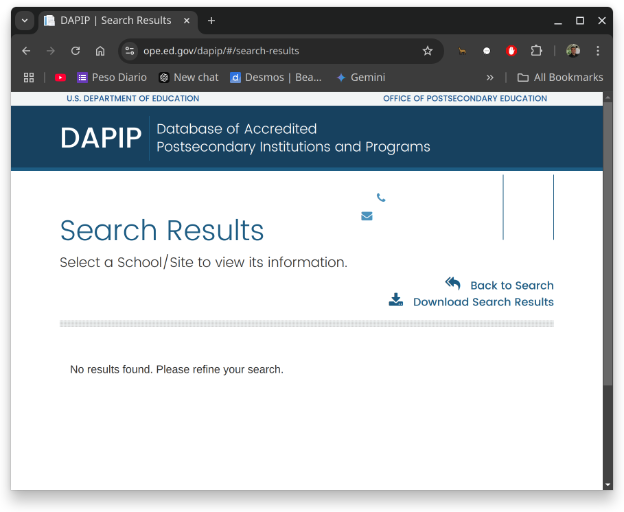
Task: Click the phone contact icon
Action: (x=381, y=197)
